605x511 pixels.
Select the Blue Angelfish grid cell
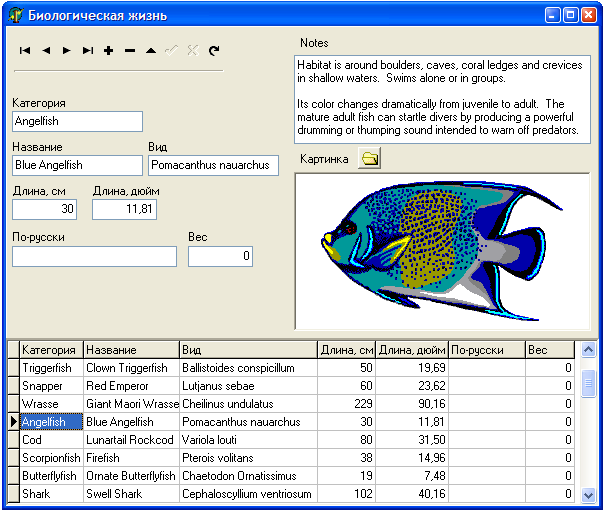click(x=132, y=422)
